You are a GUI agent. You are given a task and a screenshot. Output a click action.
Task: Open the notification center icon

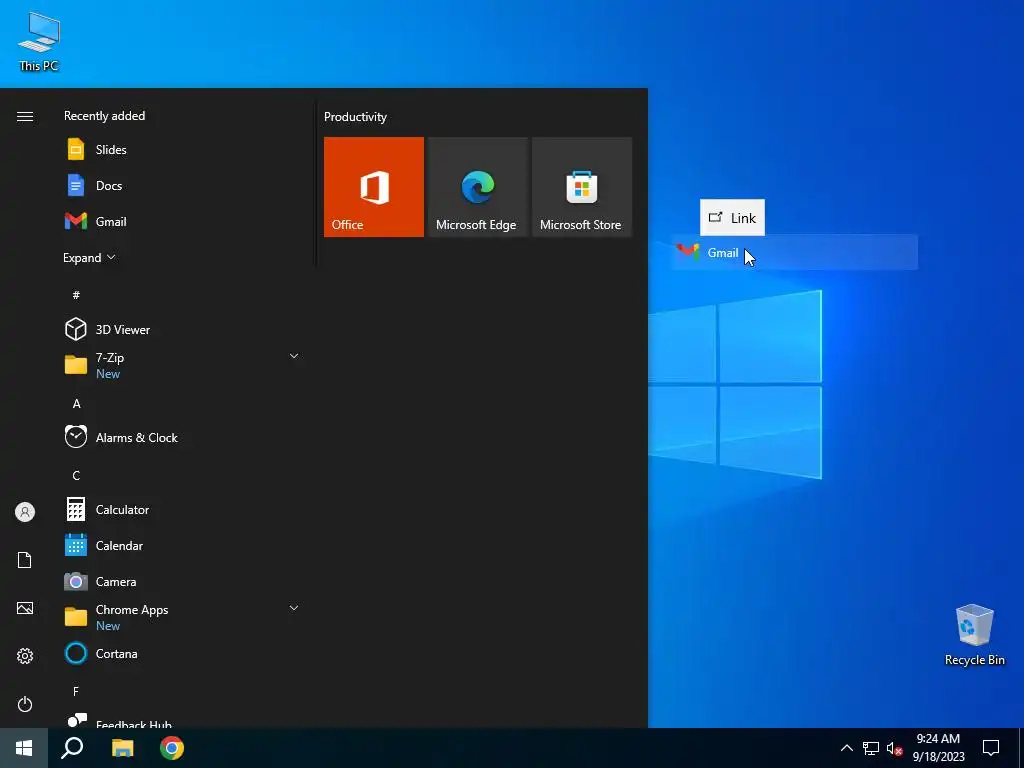(991, 748)
